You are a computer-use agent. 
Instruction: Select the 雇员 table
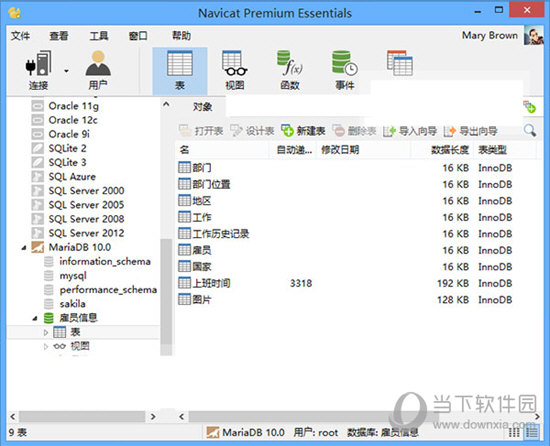(195, 250)
